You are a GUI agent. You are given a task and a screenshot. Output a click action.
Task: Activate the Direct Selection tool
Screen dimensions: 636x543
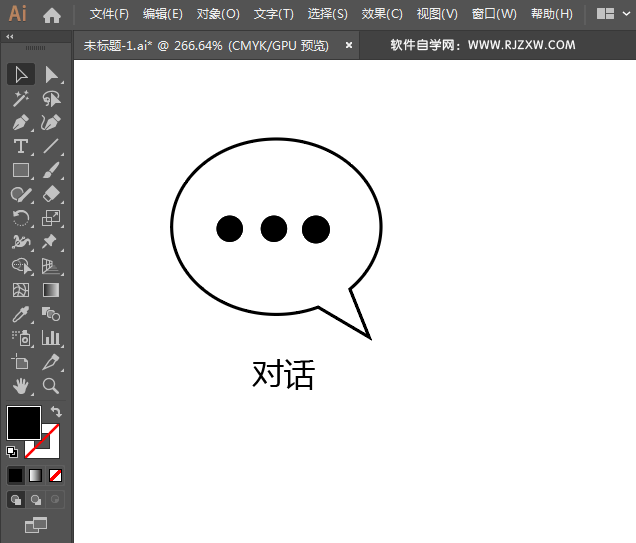coord(51,75)
